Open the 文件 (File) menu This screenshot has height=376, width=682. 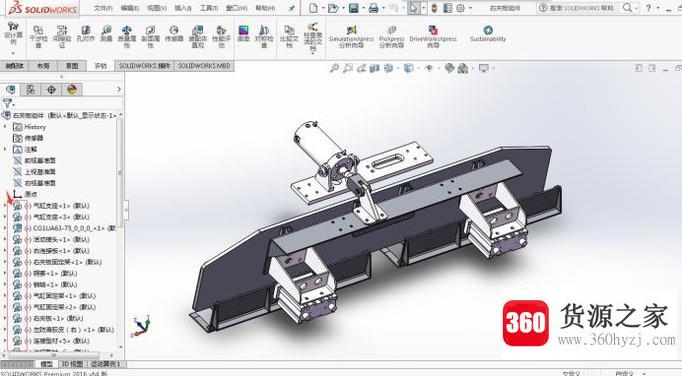tap(103, 8)
